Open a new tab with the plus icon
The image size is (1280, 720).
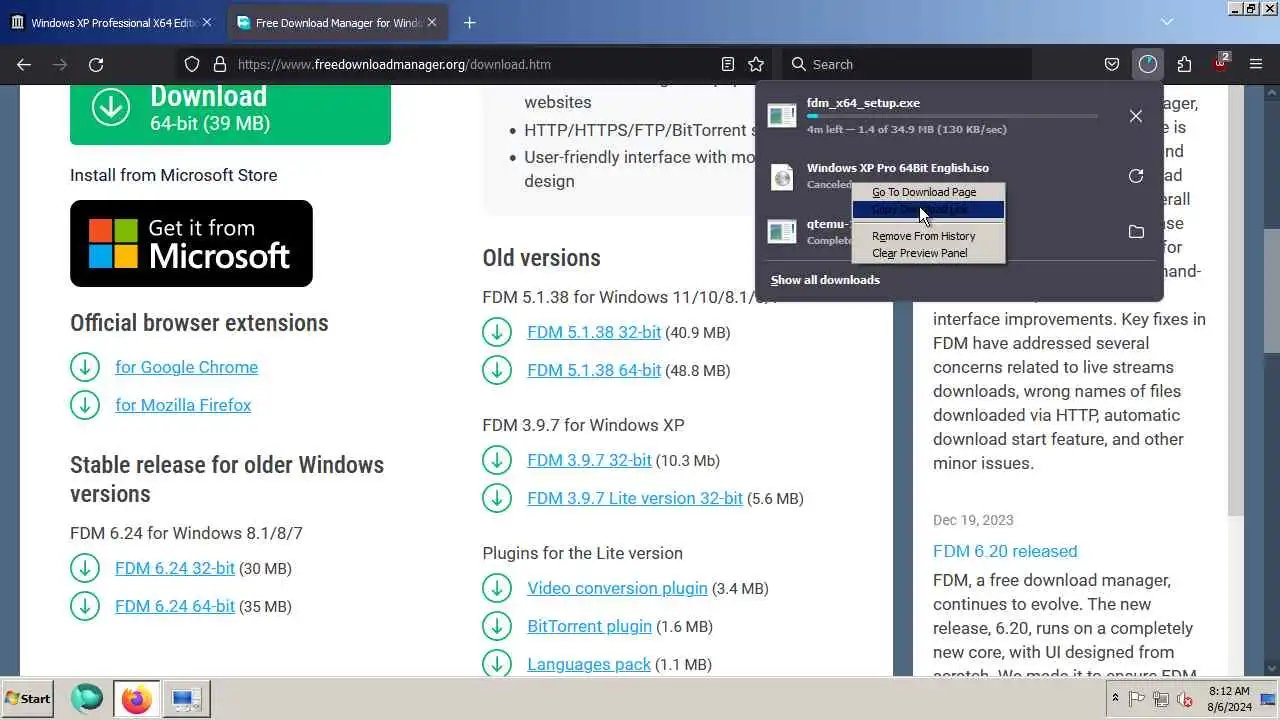pos(469,22)
